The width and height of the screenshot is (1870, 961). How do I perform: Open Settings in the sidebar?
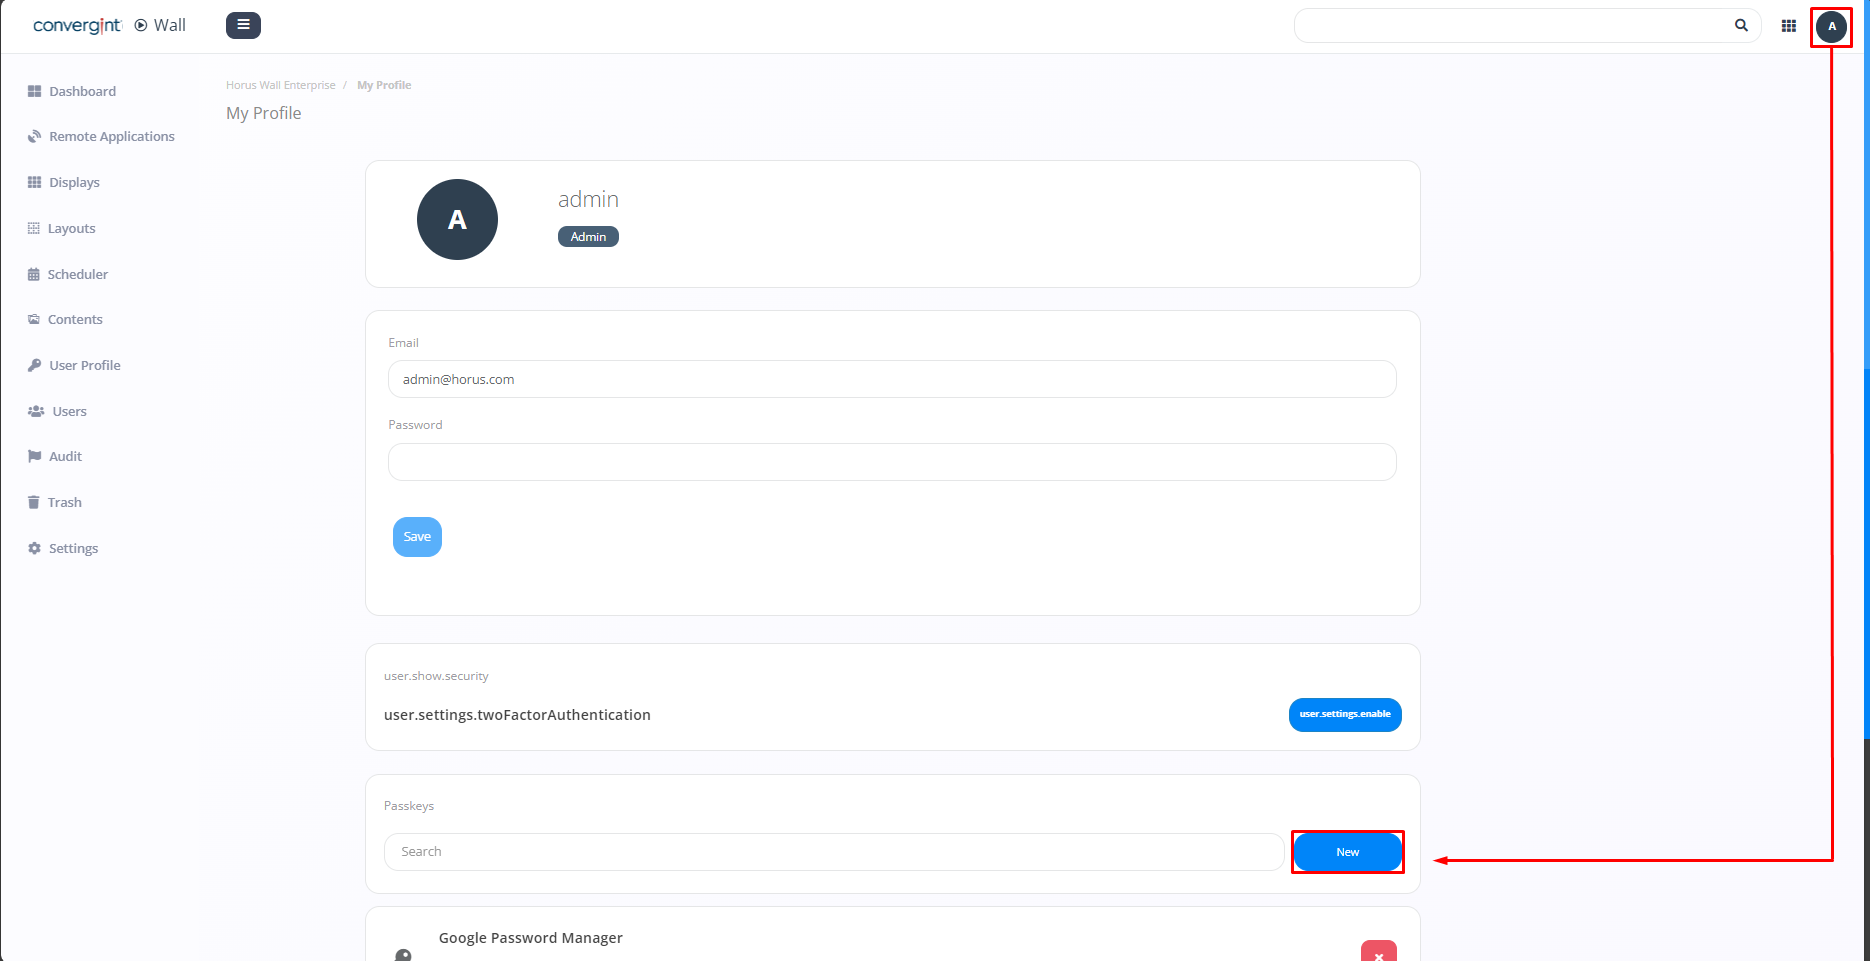(x=73, y=549)
